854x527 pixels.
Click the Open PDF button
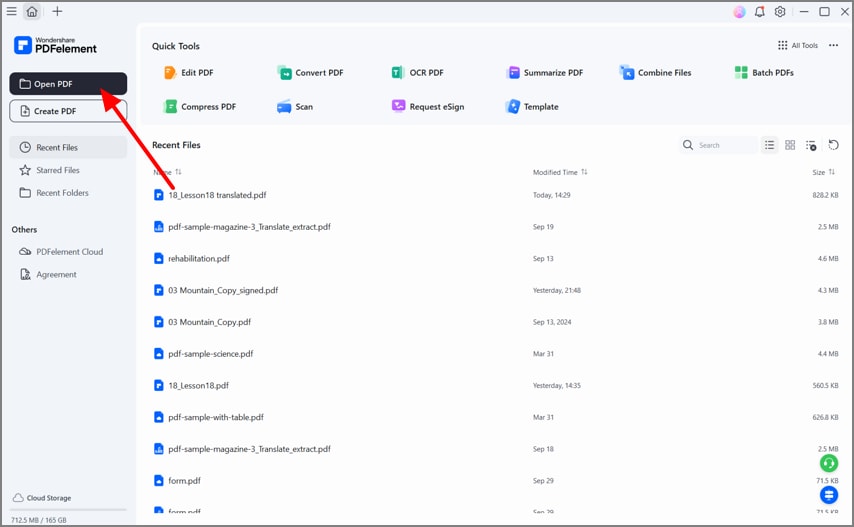pyautogui.click(x=68, y=84)
